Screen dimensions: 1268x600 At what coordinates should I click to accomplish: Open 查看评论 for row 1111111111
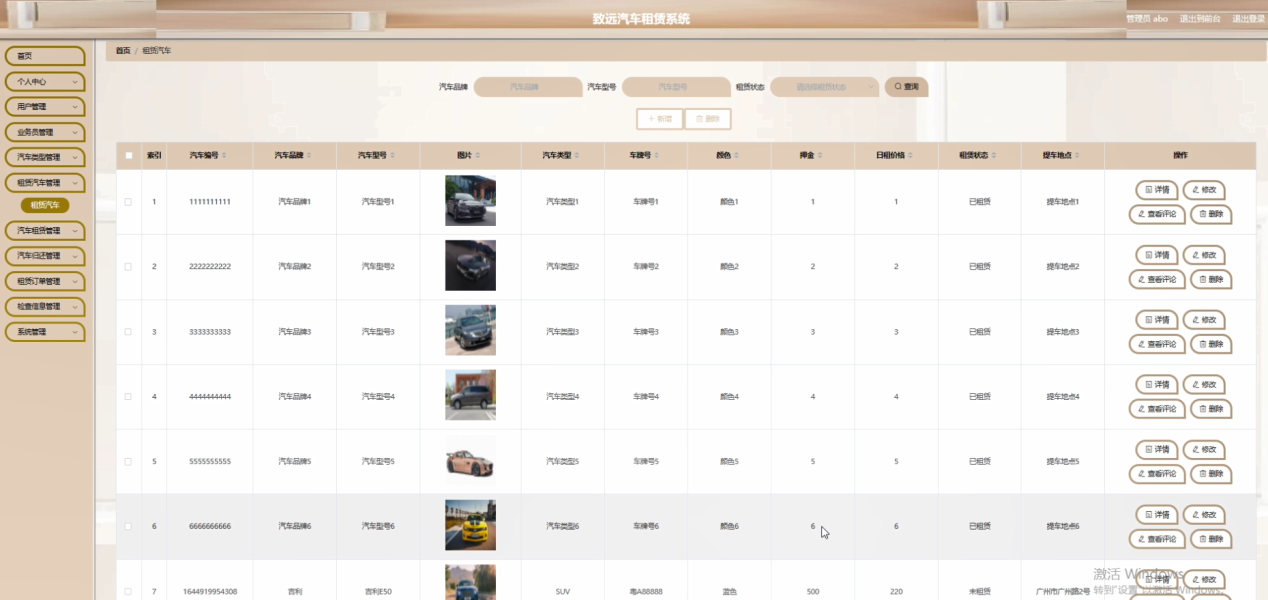point(1157,214)
